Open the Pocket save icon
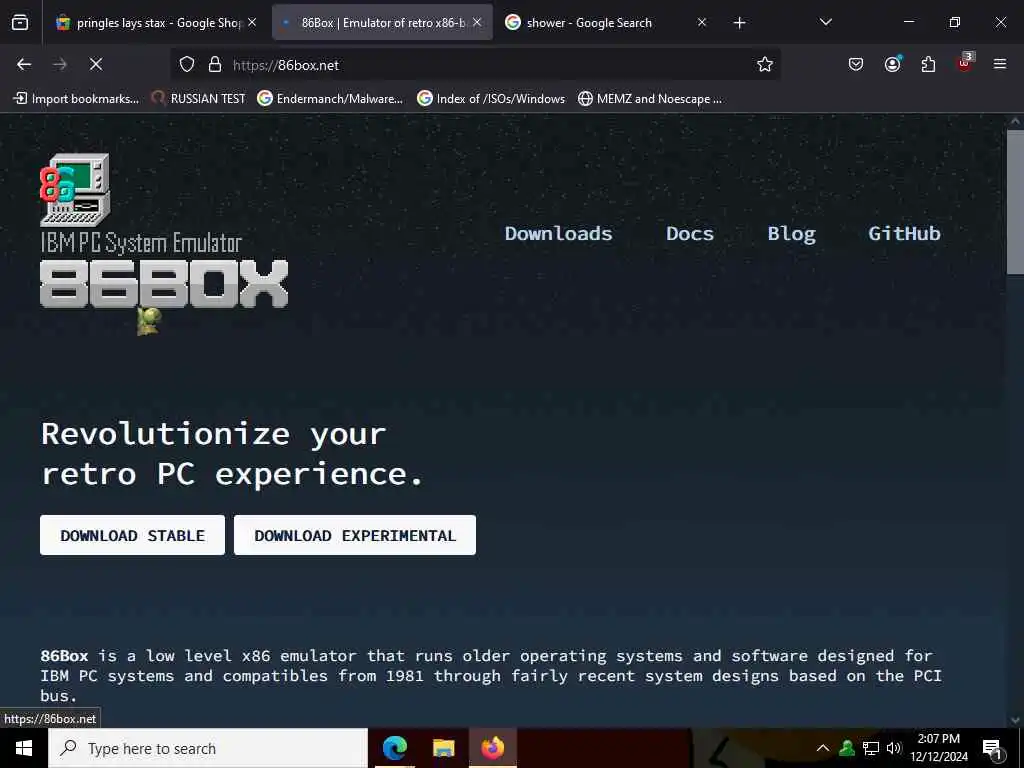Image resolution: width=1024 pixels, height=768 pixels. coord(856,64)
